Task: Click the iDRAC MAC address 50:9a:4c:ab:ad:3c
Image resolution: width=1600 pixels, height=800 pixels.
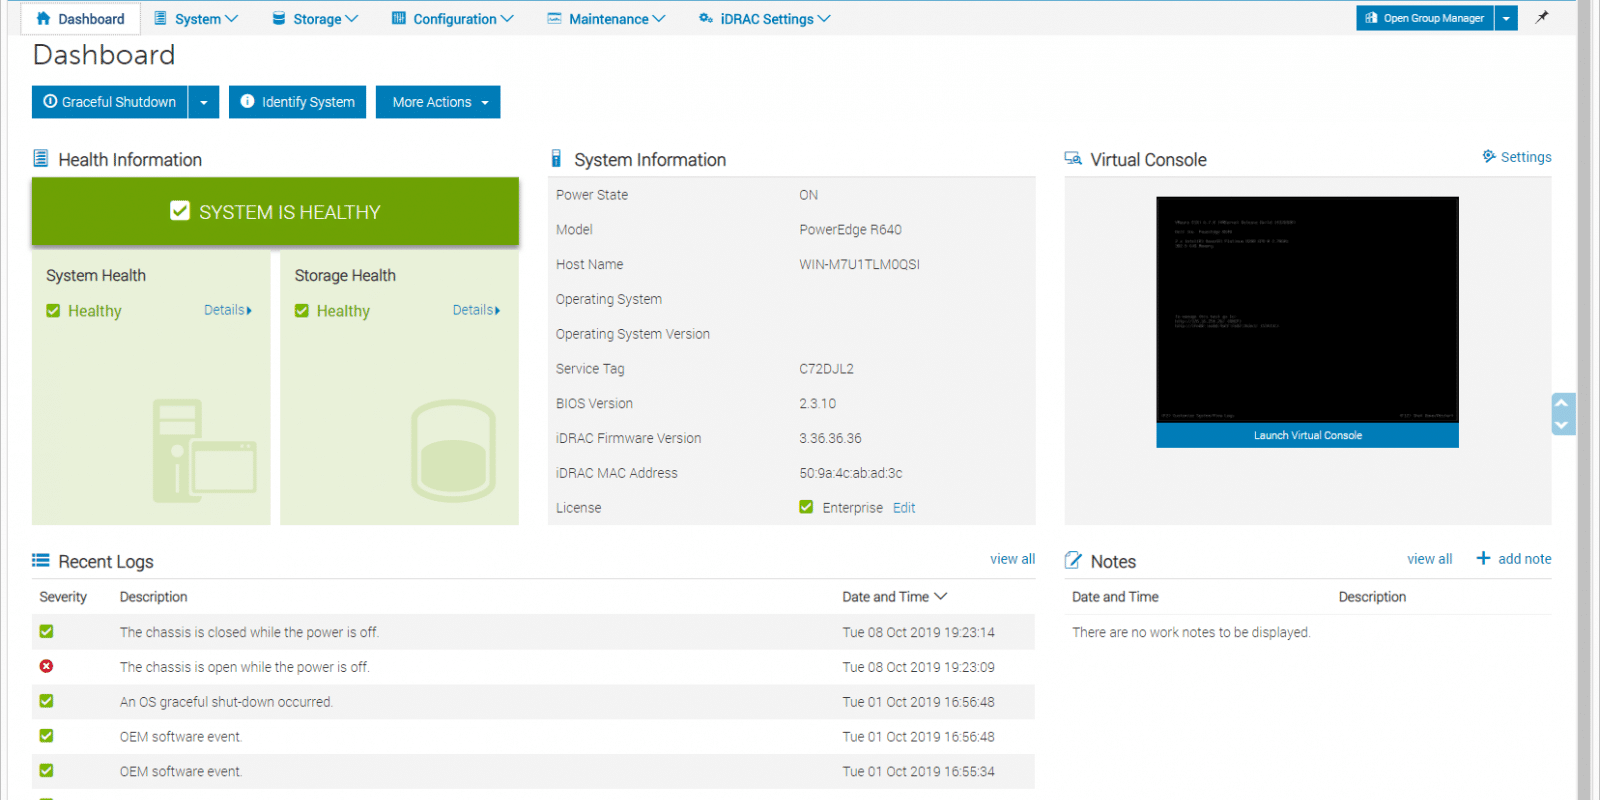Action: (x=851, y=473)
